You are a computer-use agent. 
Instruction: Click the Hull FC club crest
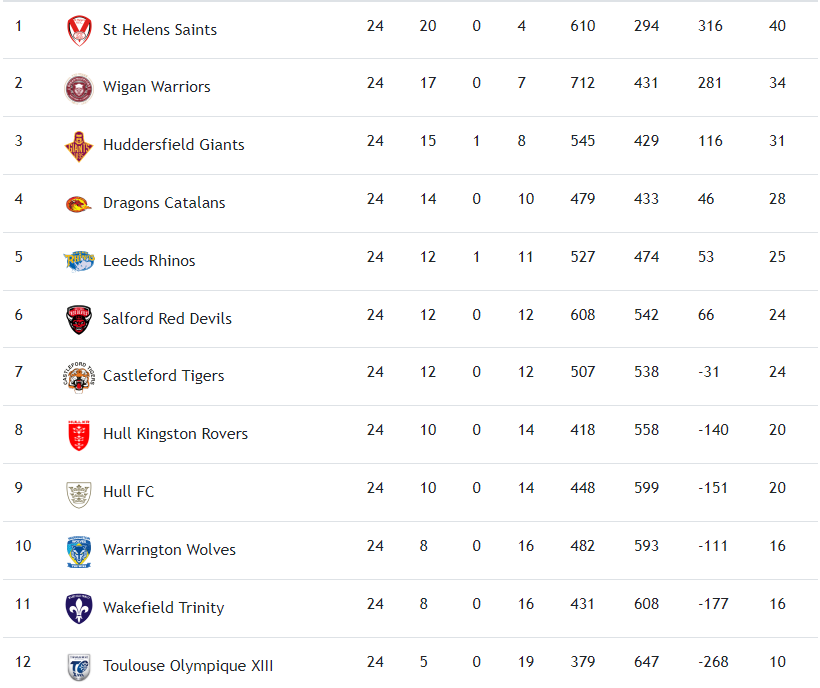(78, 493)
